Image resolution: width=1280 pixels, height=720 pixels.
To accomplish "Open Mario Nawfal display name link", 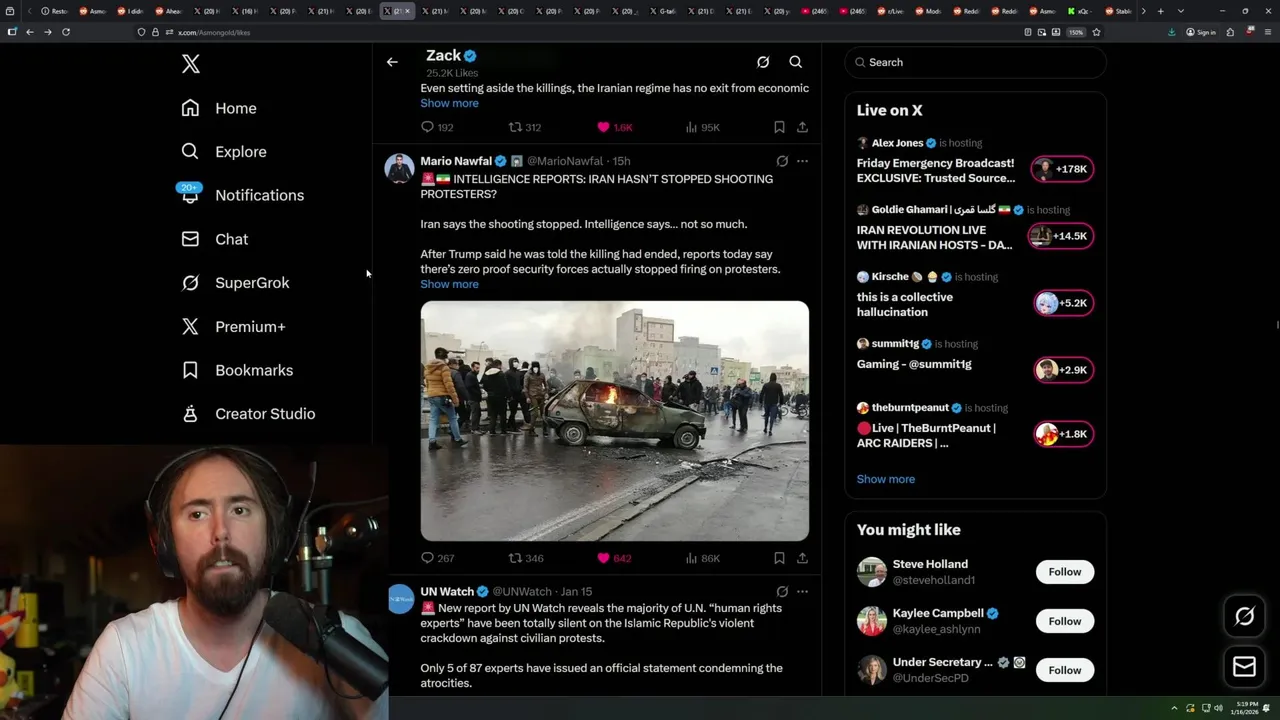I will pyautogui.click(x=456, y=161).
